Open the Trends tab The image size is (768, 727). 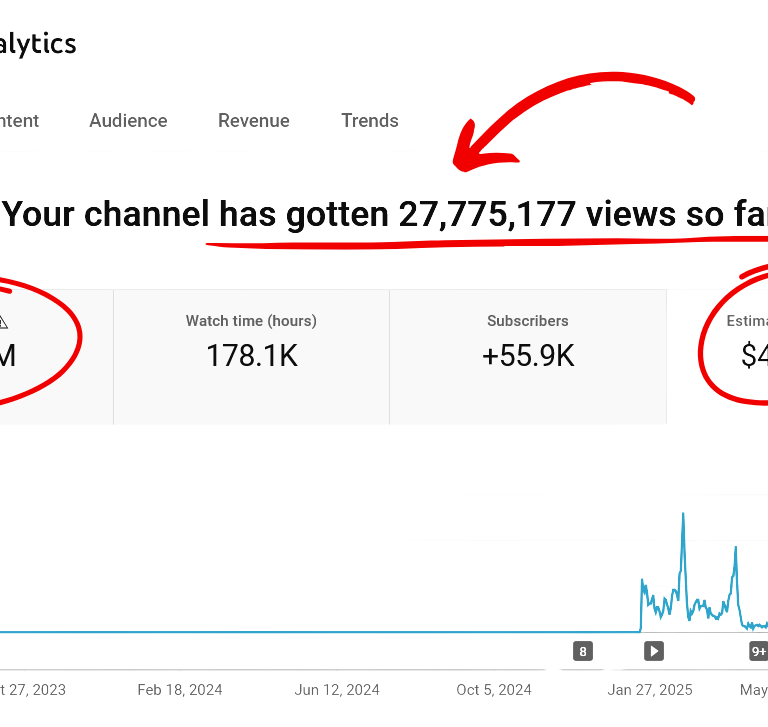(370, 121)
